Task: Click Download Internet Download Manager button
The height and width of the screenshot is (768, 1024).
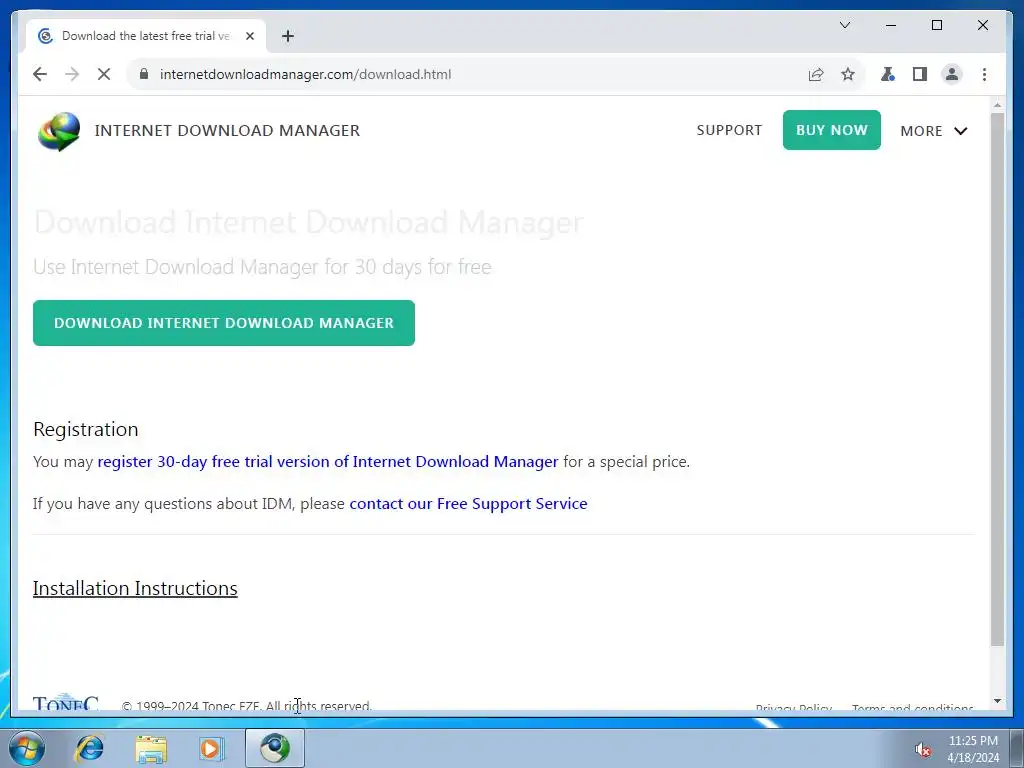Action: click(x=224, y=323)
